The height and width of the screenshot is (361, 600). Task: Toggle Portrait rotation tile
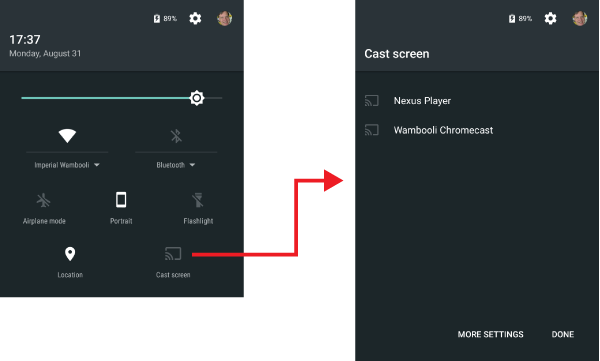tap(121, 208)
